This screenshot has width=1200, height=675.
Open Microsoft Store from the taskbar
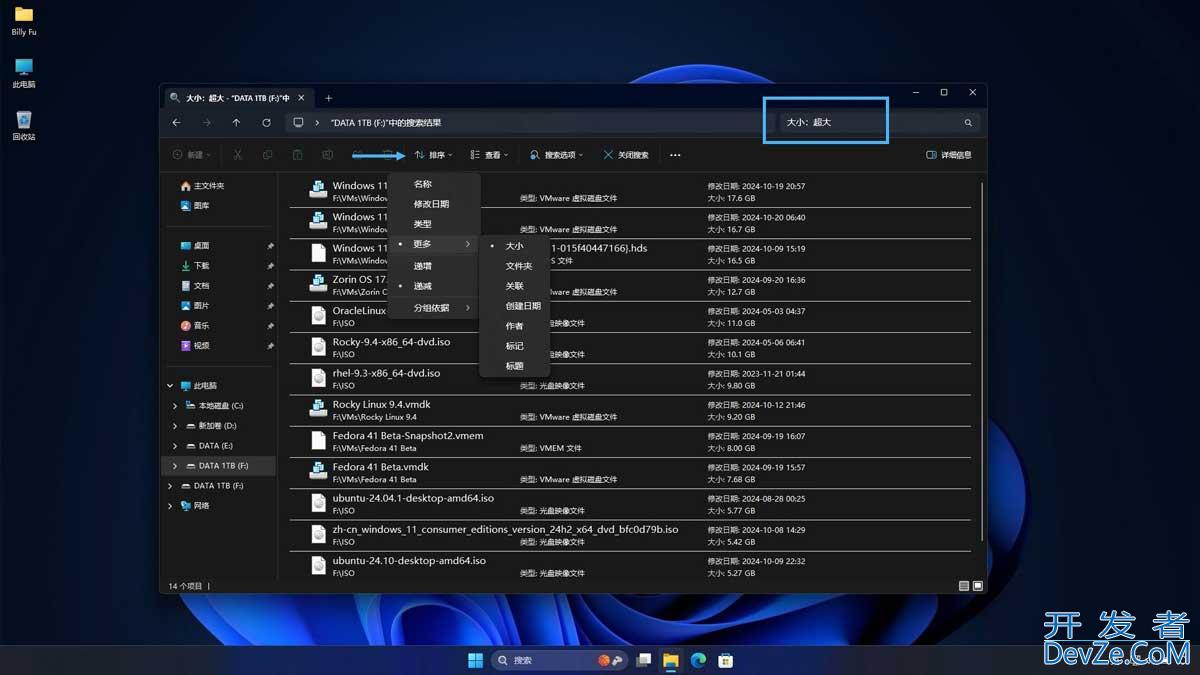click(726, 660)
